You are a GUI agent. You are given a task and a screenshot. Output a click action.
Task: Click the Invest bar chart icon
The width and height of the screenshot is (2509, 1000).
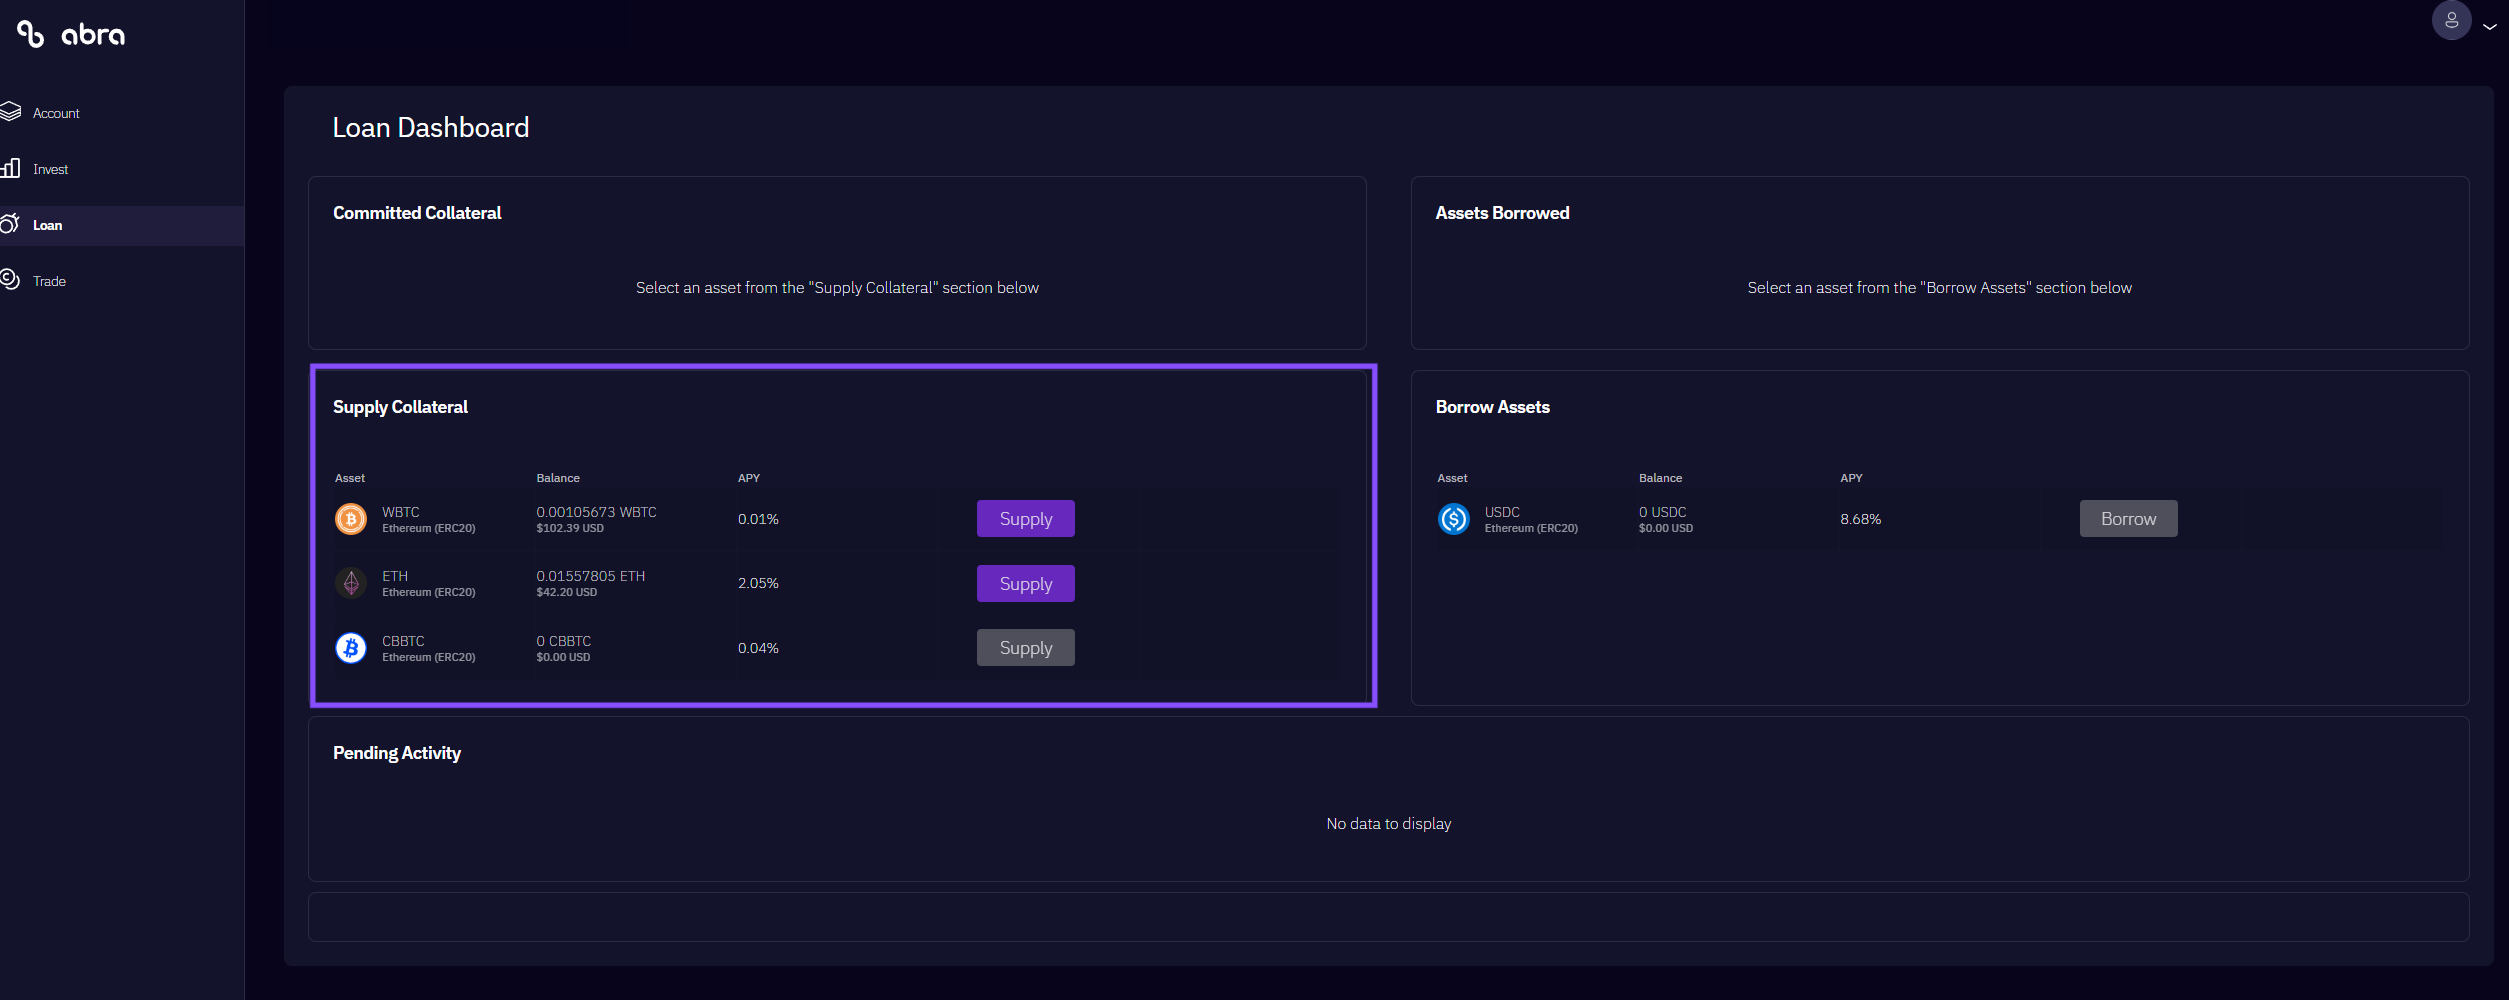coord(10,168)
